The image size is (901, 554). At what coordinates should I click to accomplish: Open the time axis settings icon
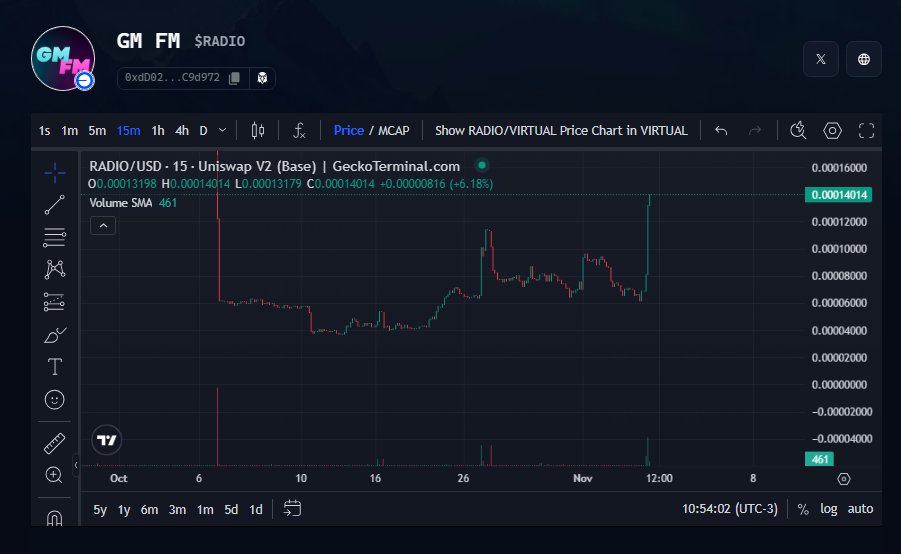pos(844,479)
